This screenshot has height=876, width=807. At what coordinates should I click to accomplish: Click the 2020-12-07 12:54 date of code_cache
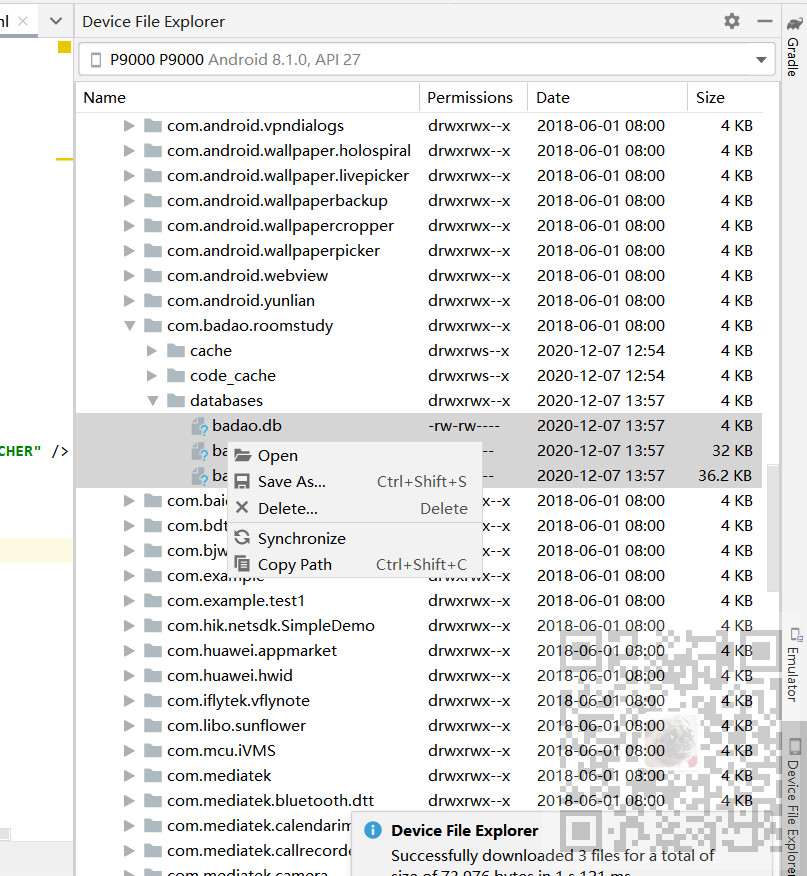point(601,375)
